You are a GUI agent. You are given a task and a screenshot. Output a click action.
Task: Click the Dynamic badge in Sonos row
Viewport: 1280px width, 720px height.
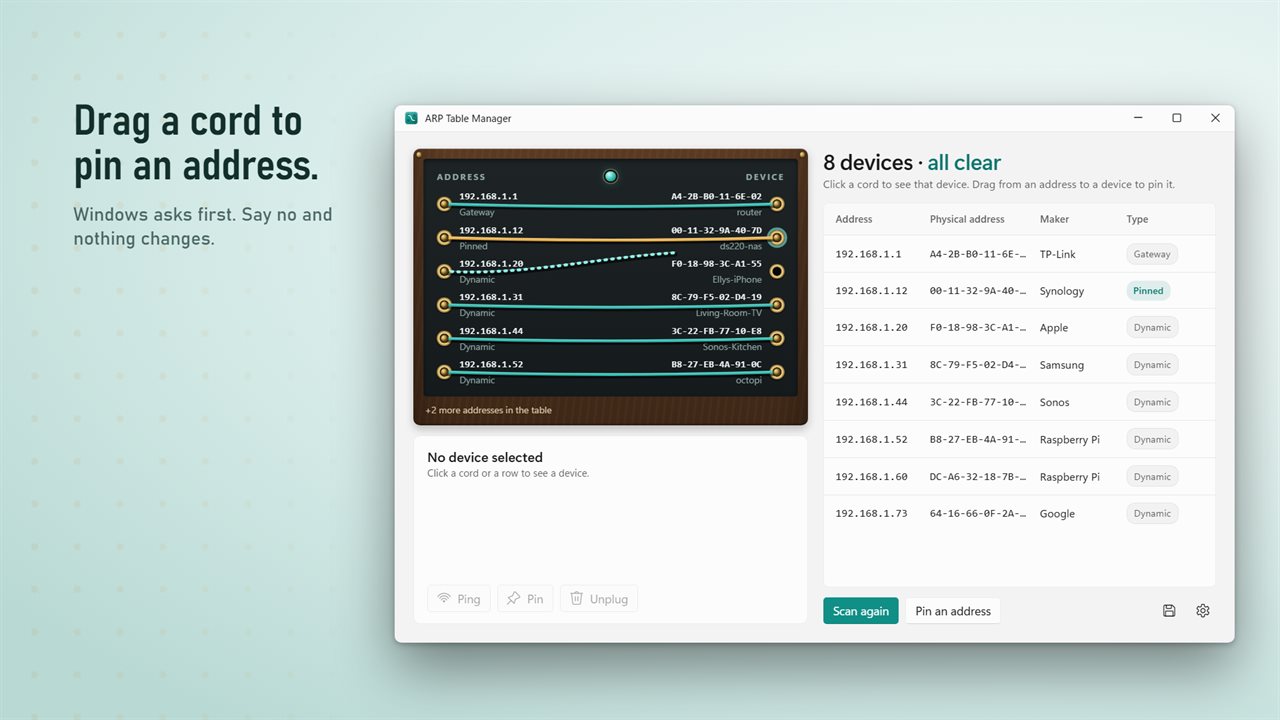(1152, 402)
